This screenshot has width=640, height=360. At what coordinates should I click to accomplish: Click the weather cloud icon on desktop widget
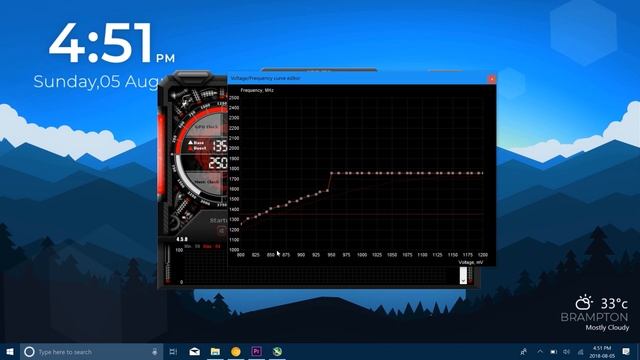click(584, 302)
